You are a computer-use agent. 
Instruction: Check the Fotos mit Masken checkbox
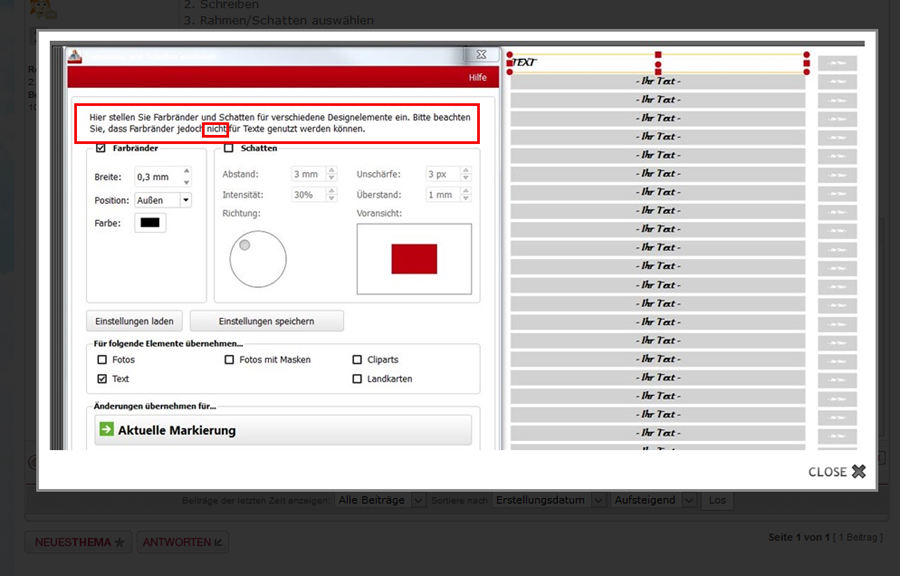pyautogui.click(x=229, y=360)
